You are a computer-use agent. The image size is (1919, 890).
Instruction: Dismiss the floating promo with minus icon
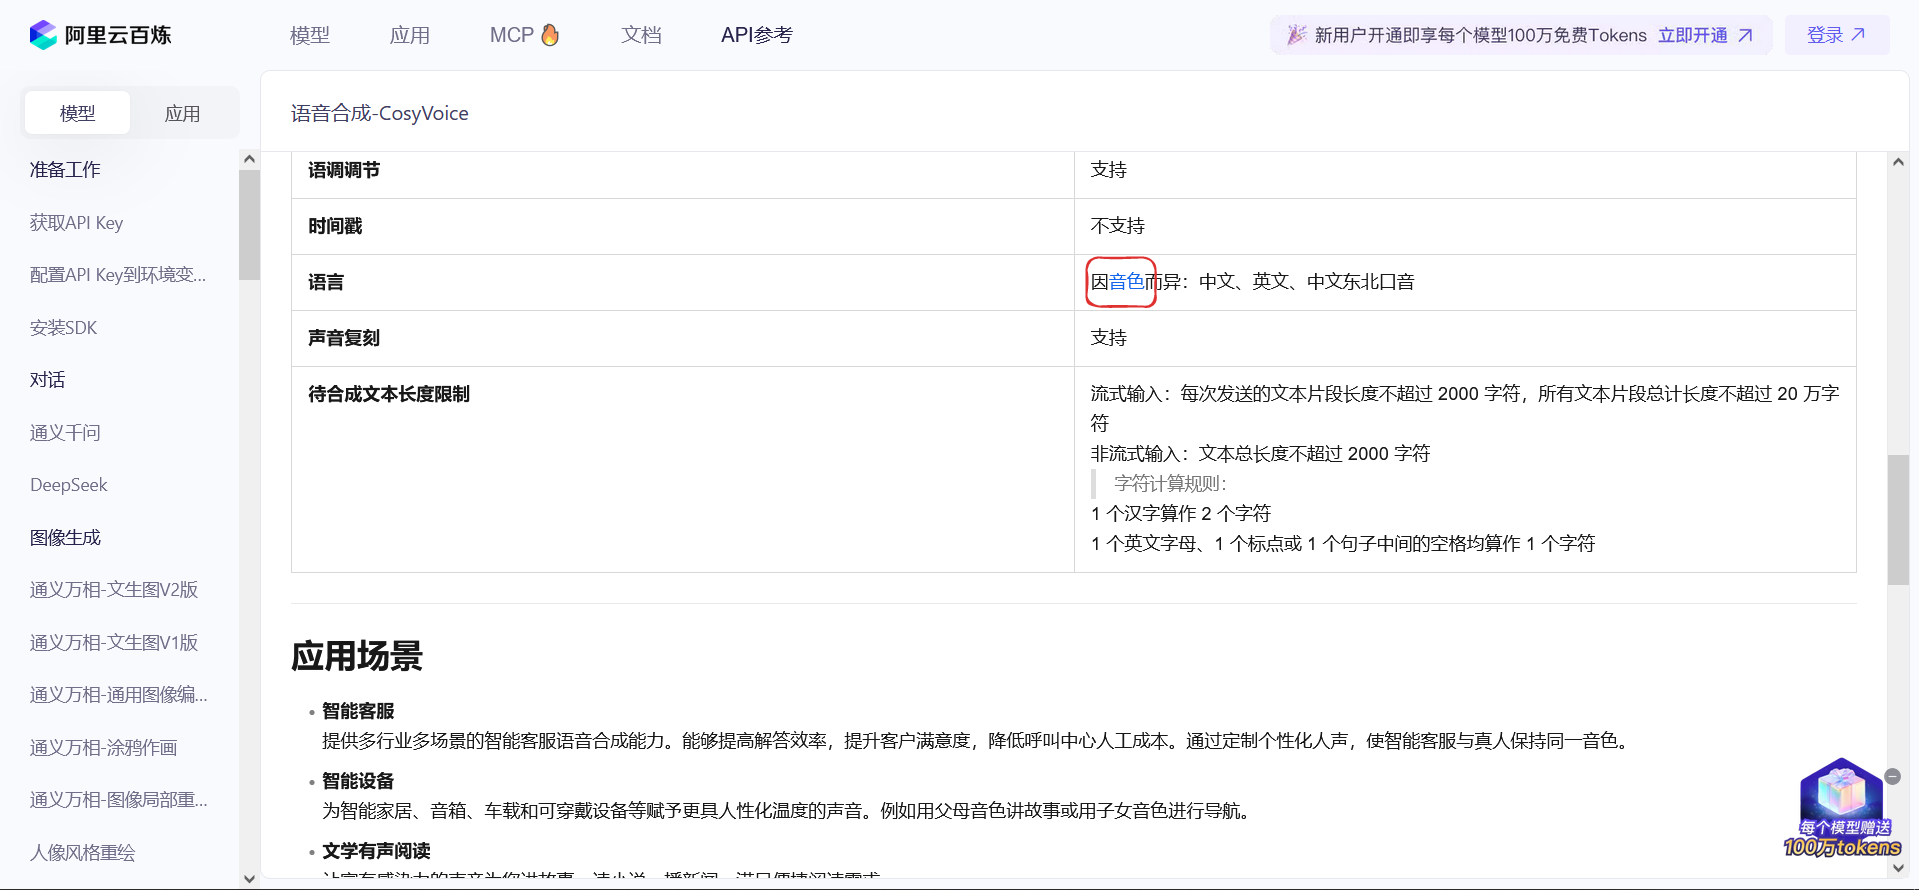[1892, 777]
